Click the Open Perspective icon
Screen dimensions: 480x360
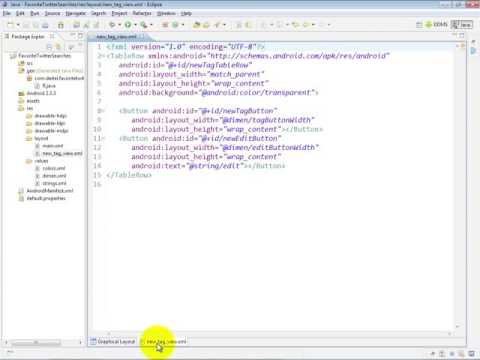(x=419, y=25)
